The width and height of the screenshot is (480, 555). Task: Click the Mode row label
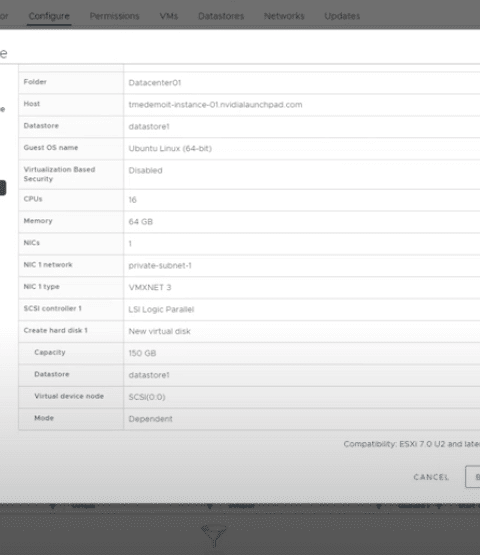tap(44, 418)
